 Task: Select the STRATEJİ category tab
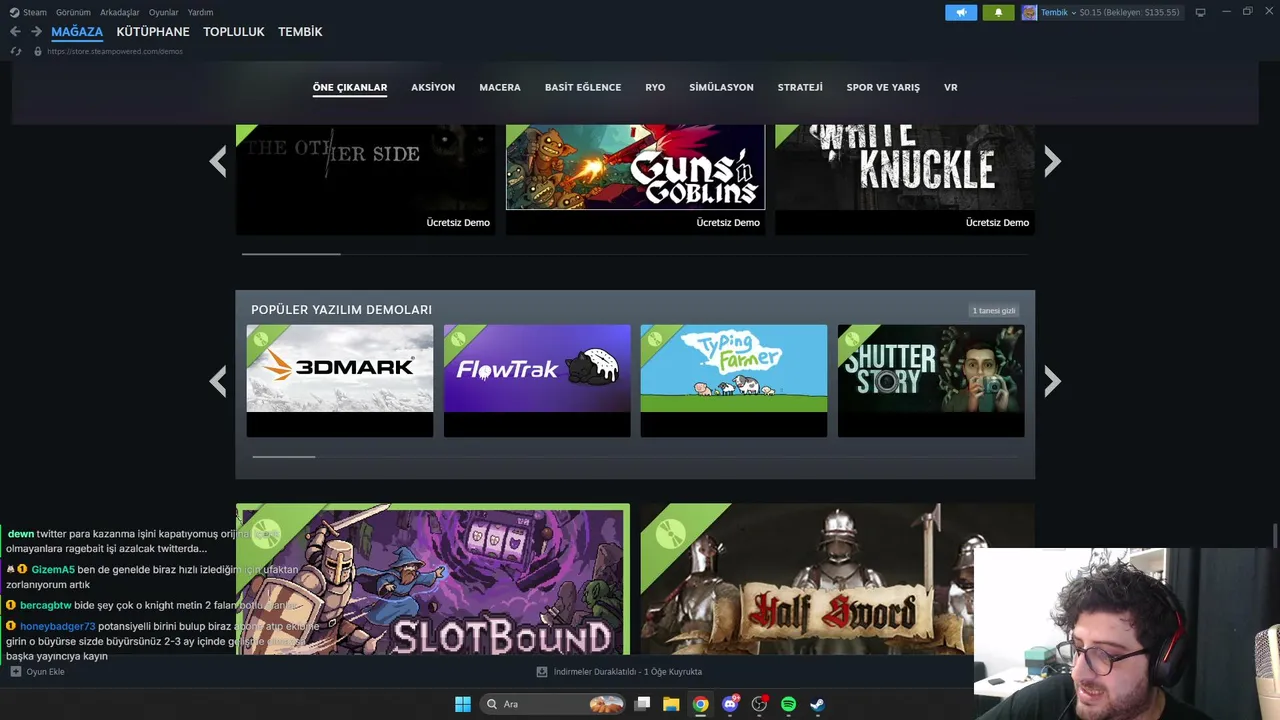[x=800, y=87]
